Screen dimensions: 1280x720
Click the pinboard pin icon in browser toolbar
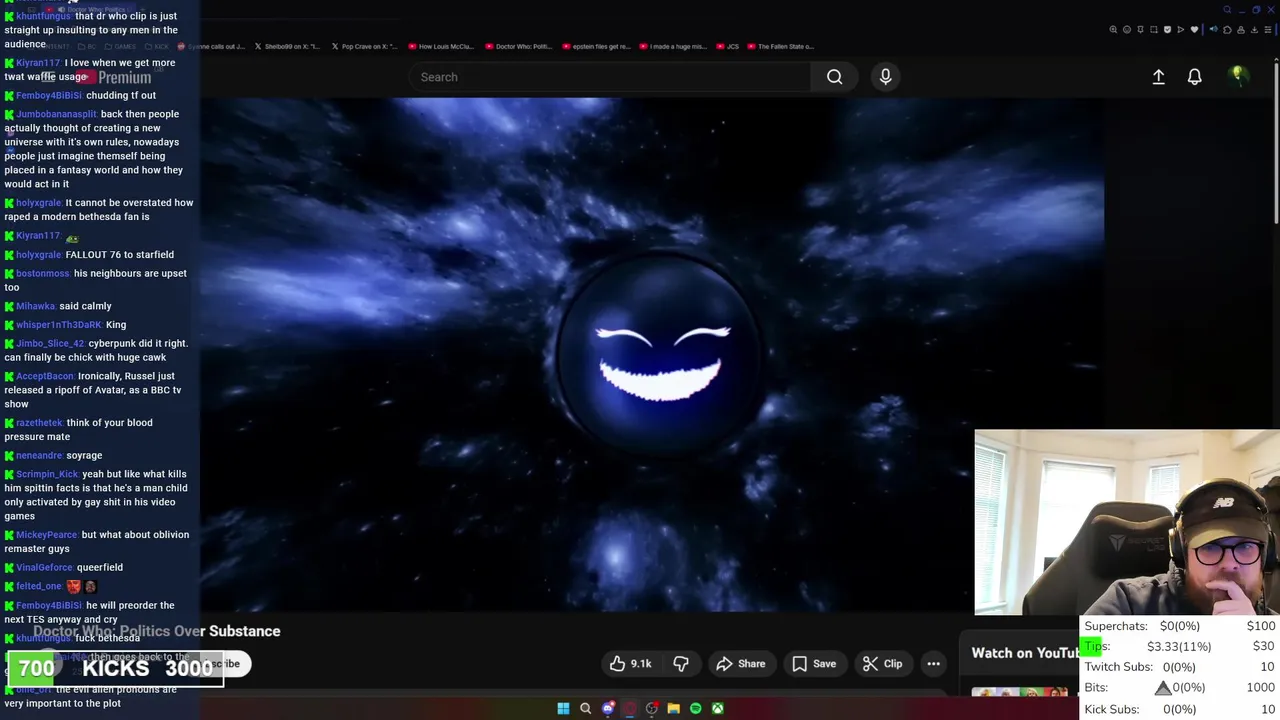click(1140, 29)
